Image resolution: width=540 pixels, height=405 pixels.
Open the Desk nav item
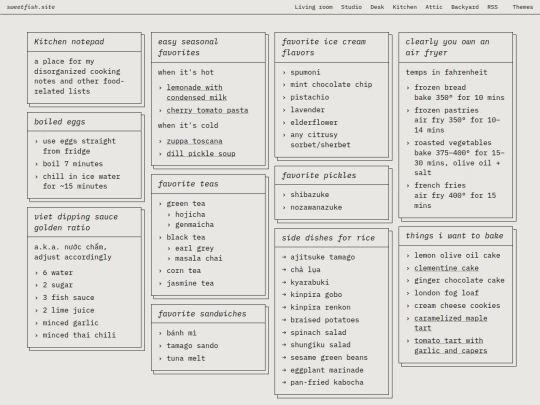[377, 7]
